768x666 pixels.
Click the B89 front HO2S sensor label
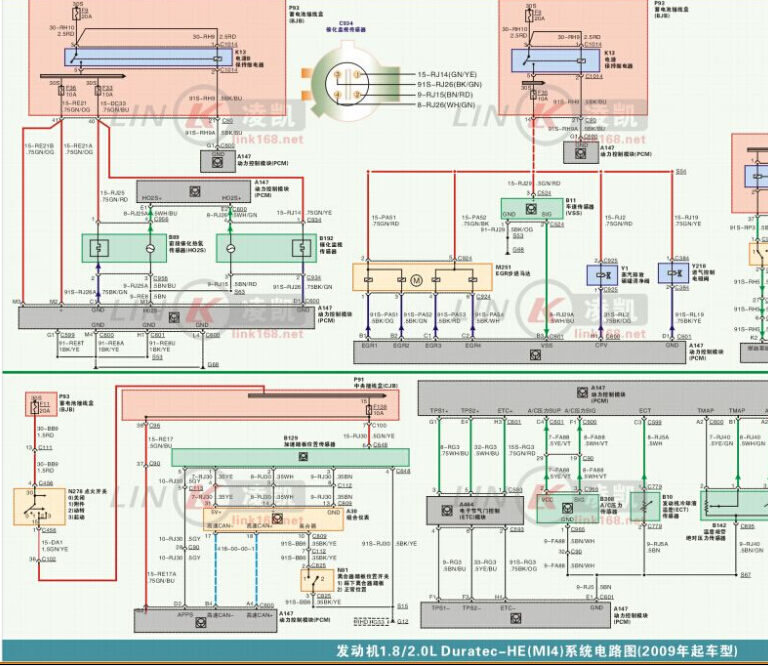coord(187,243)
